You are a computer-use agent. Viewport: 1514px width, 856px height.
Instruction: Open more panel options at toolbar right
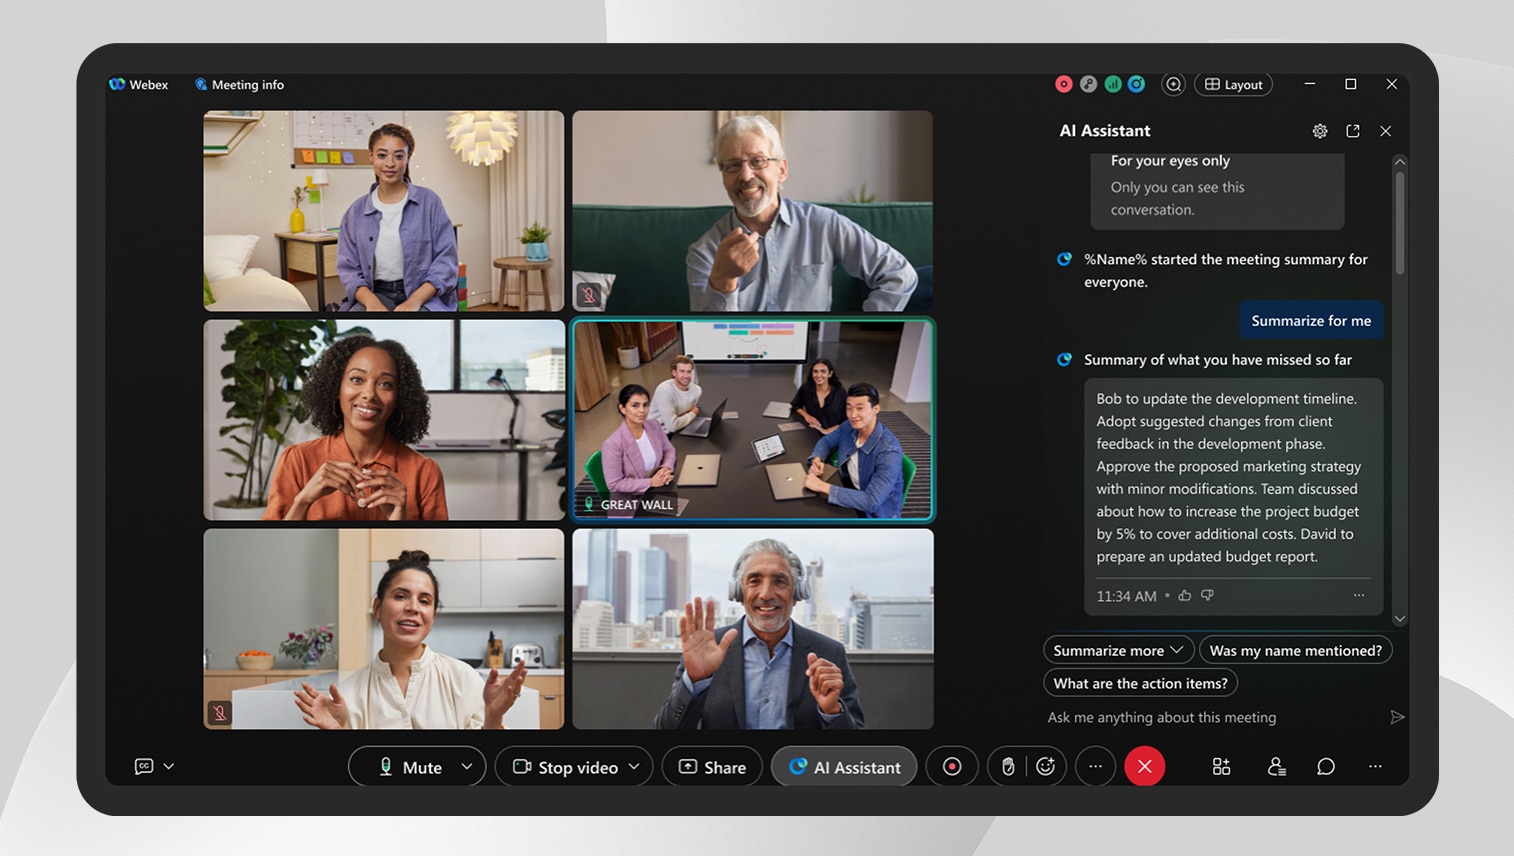[1375, 767]
